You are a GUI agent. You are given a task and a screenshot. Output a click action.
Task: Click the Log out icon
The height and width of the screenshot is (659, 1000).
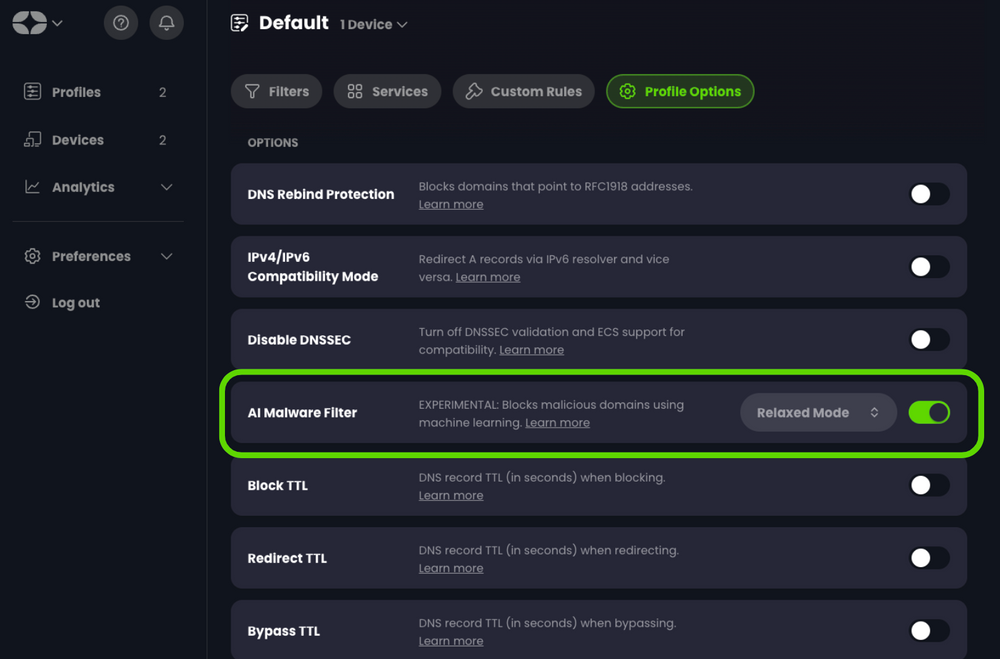pyautogui.click(x=31, y=302)
